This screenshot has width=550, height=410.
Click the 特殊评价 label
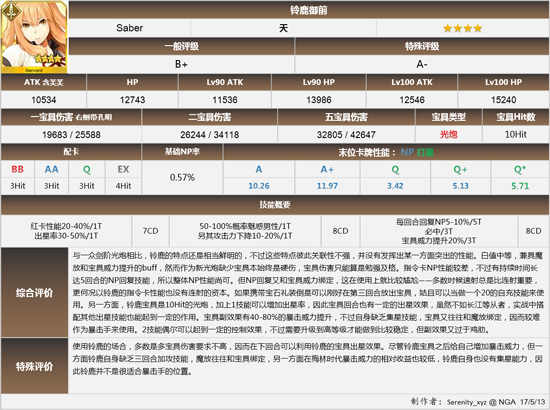tap(34, 367)
